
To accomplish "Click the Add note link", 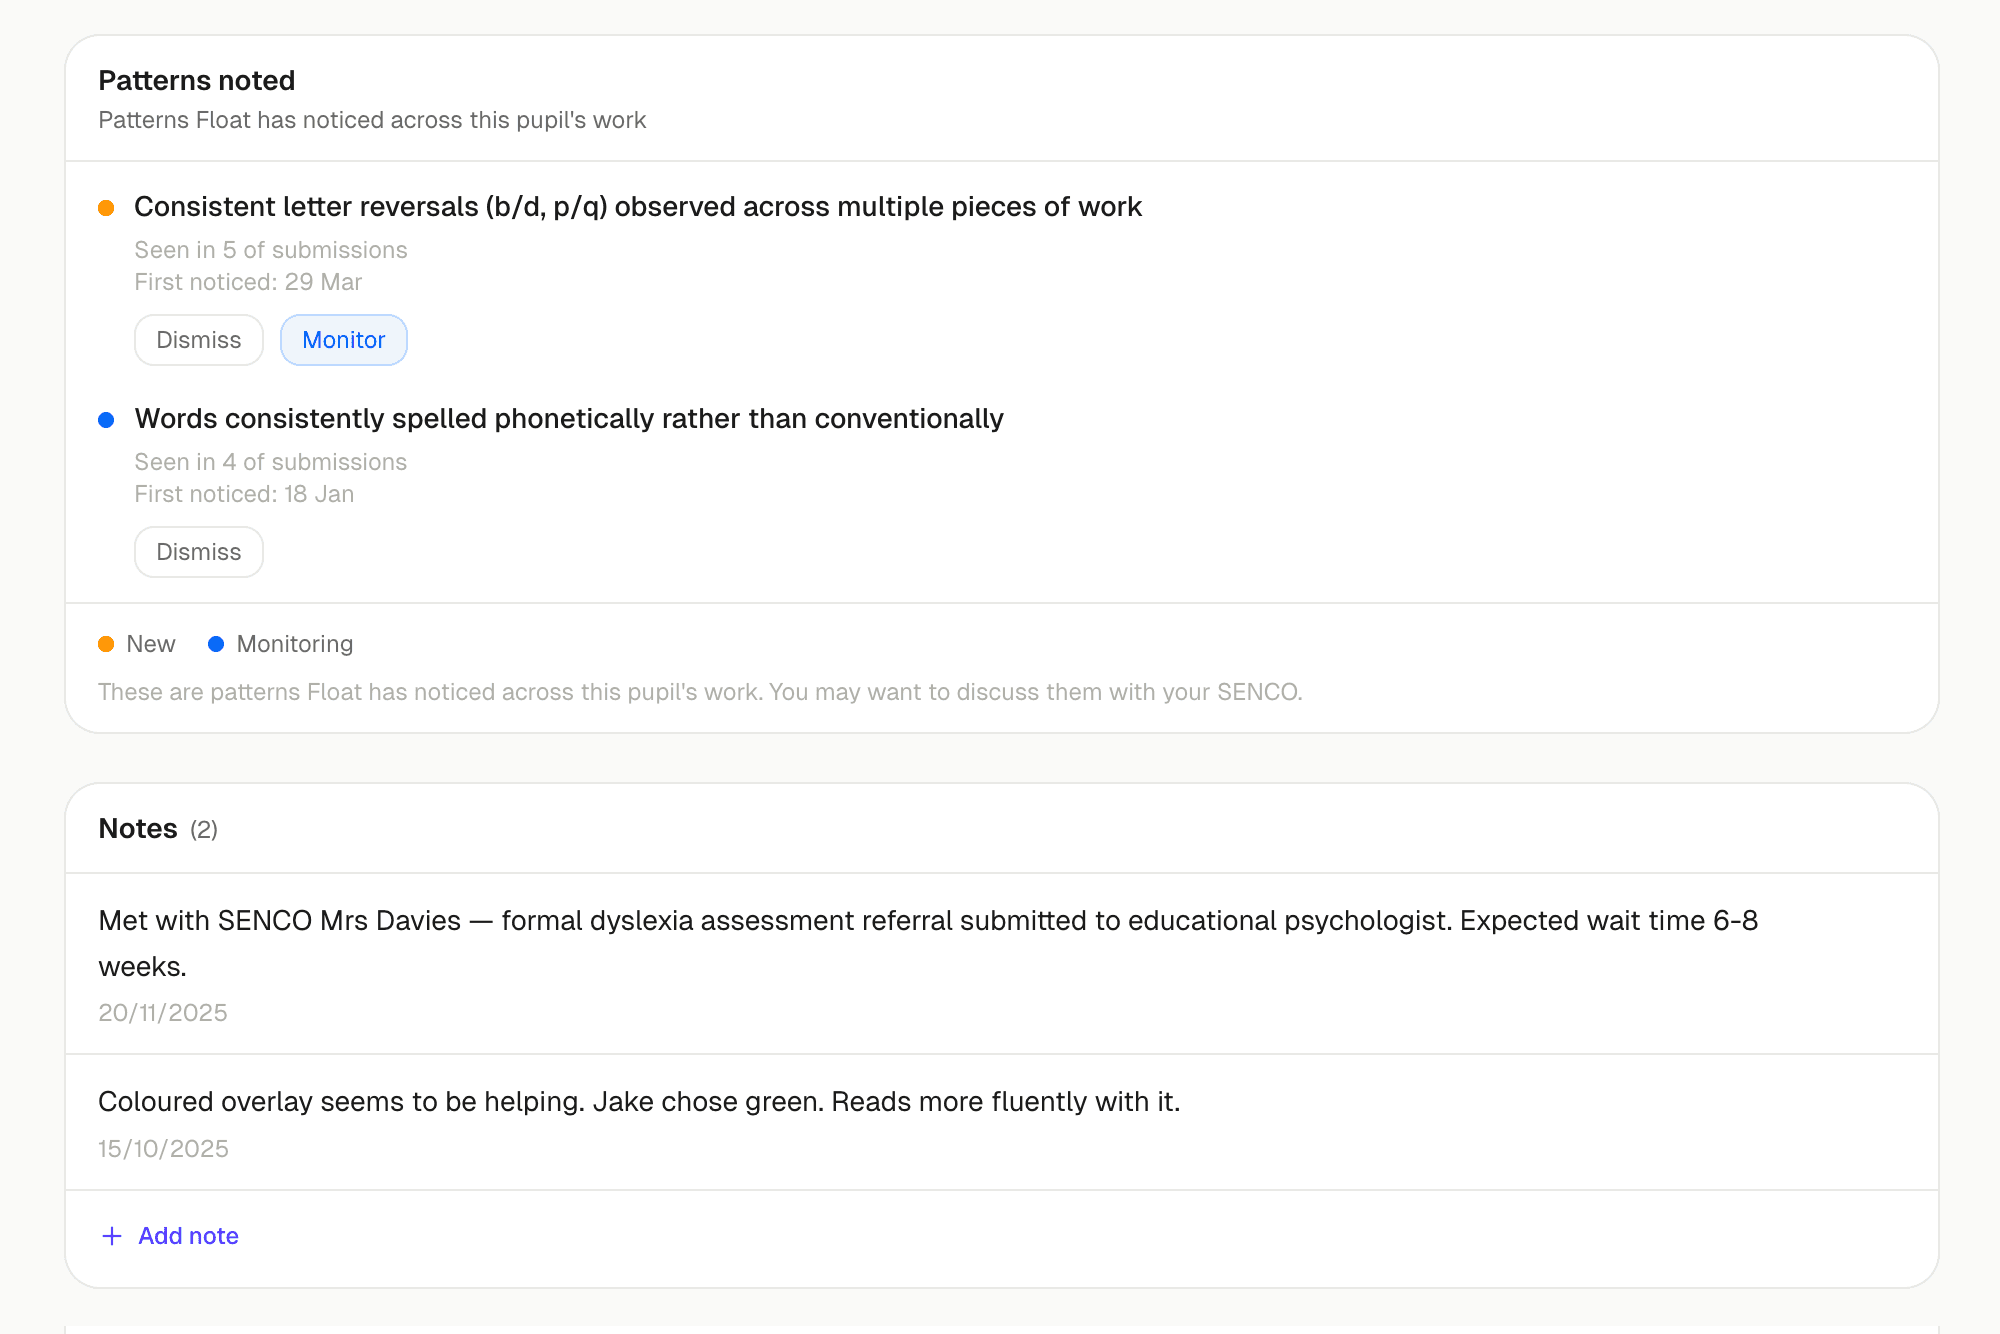I will pyautogui.click(x=188, y=1236).
